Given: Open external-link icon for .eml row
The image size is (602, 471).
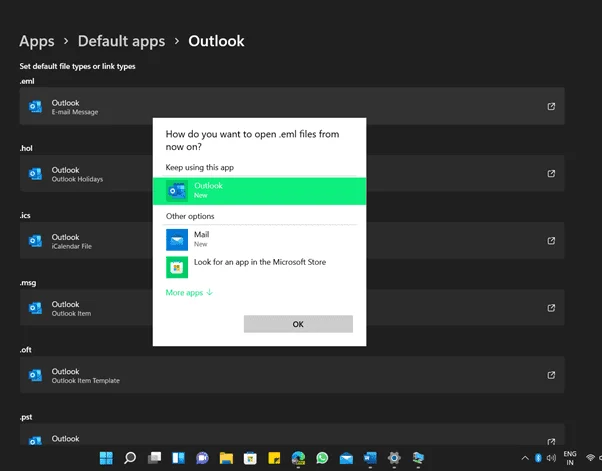Looking at the screenshot, I should (551, 106).
